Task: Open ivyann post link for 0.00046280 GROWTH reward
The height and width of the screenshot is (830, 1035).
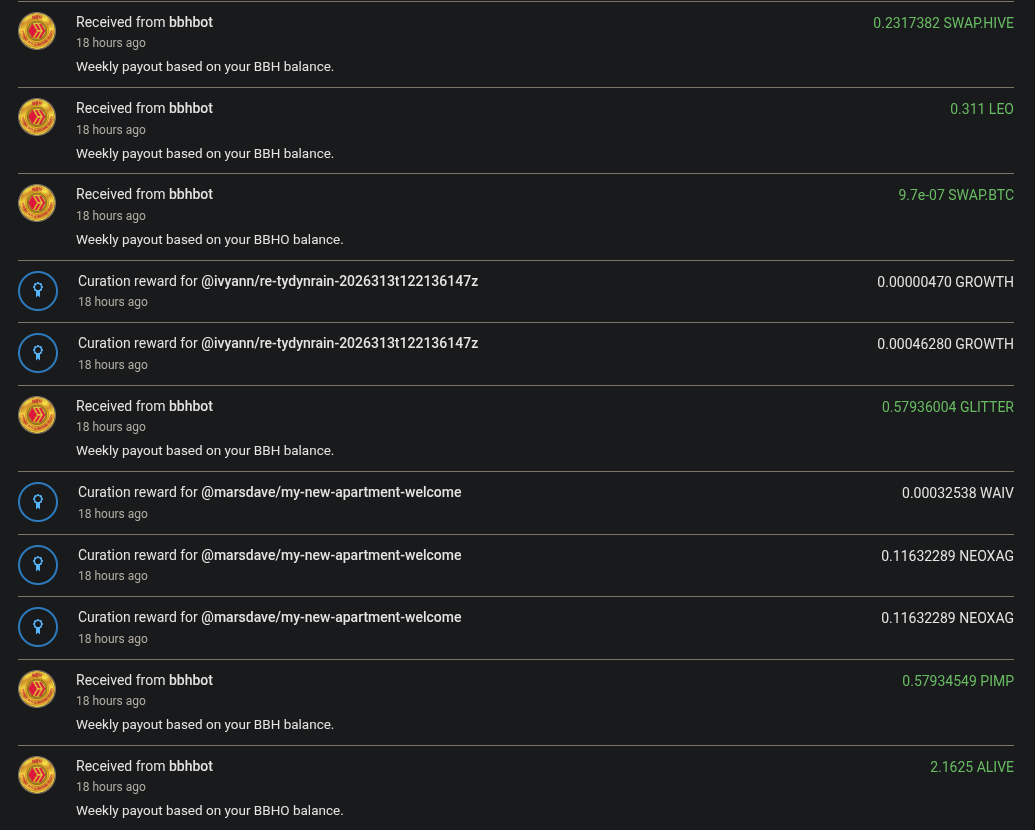Action: point(339,343)
